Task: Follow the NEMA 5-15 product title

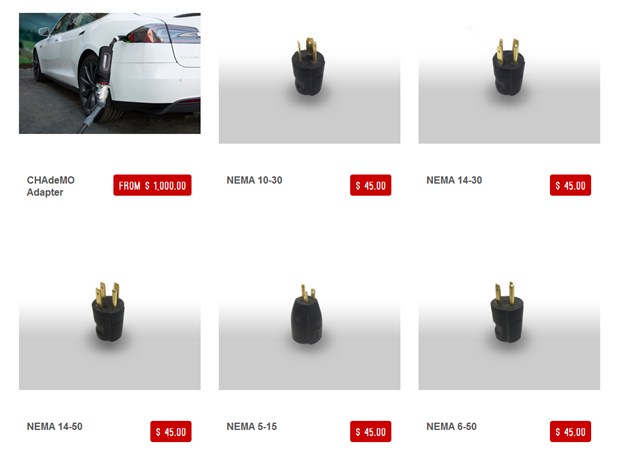Action: click(x=251, y=427)
